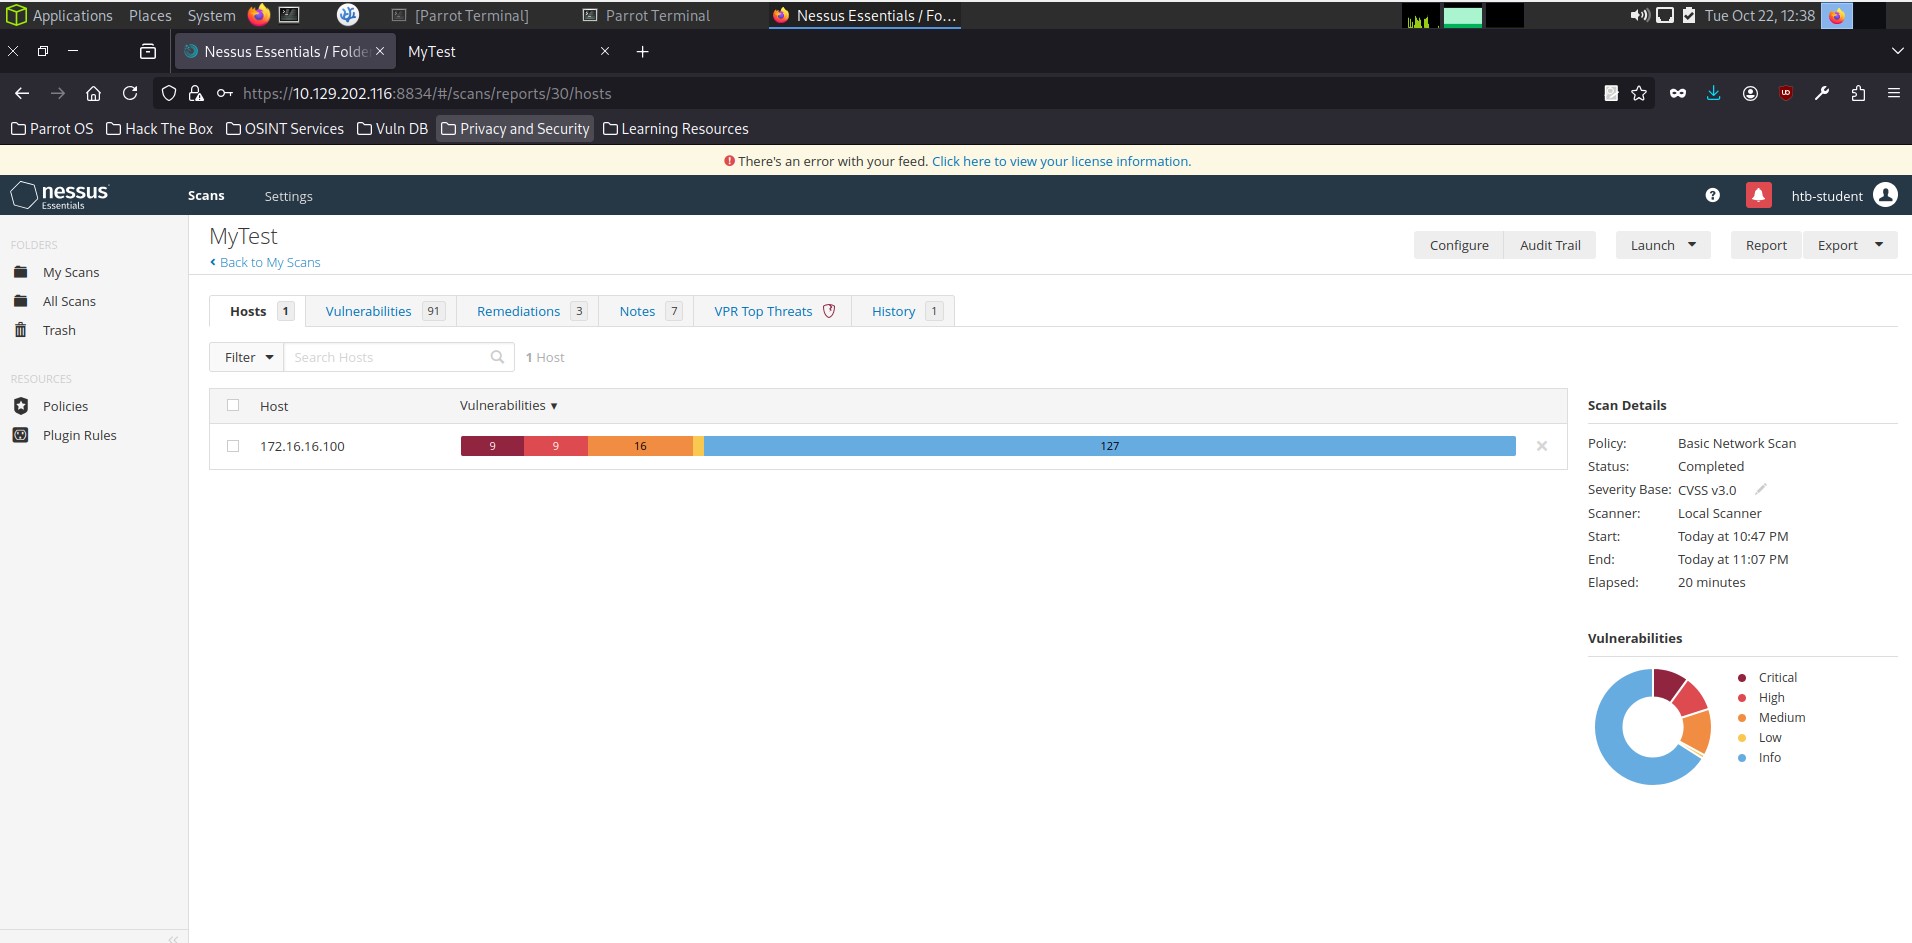Open a new browser tab with plus icon
Image resolution: width=1912 pixels, height=943 pixels.
pos(643,51)
